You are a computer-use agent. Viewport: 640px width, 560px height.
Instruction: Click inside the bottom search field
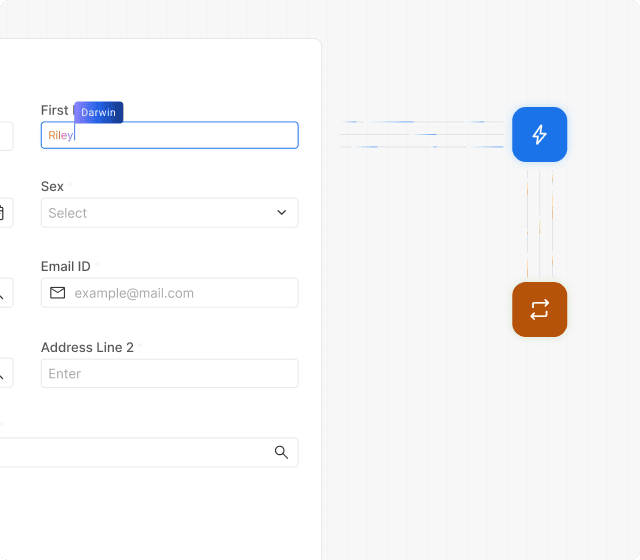[x=130, y=452]
